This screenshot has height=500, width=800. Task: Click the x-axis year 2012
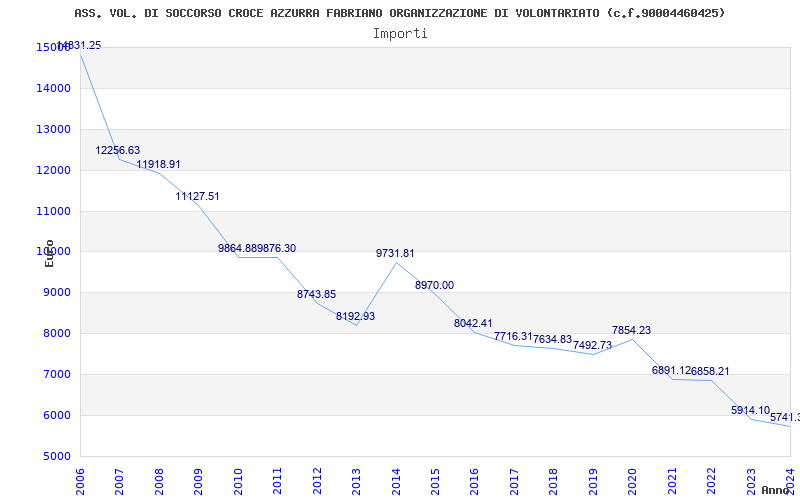click(x=317, y=481)
